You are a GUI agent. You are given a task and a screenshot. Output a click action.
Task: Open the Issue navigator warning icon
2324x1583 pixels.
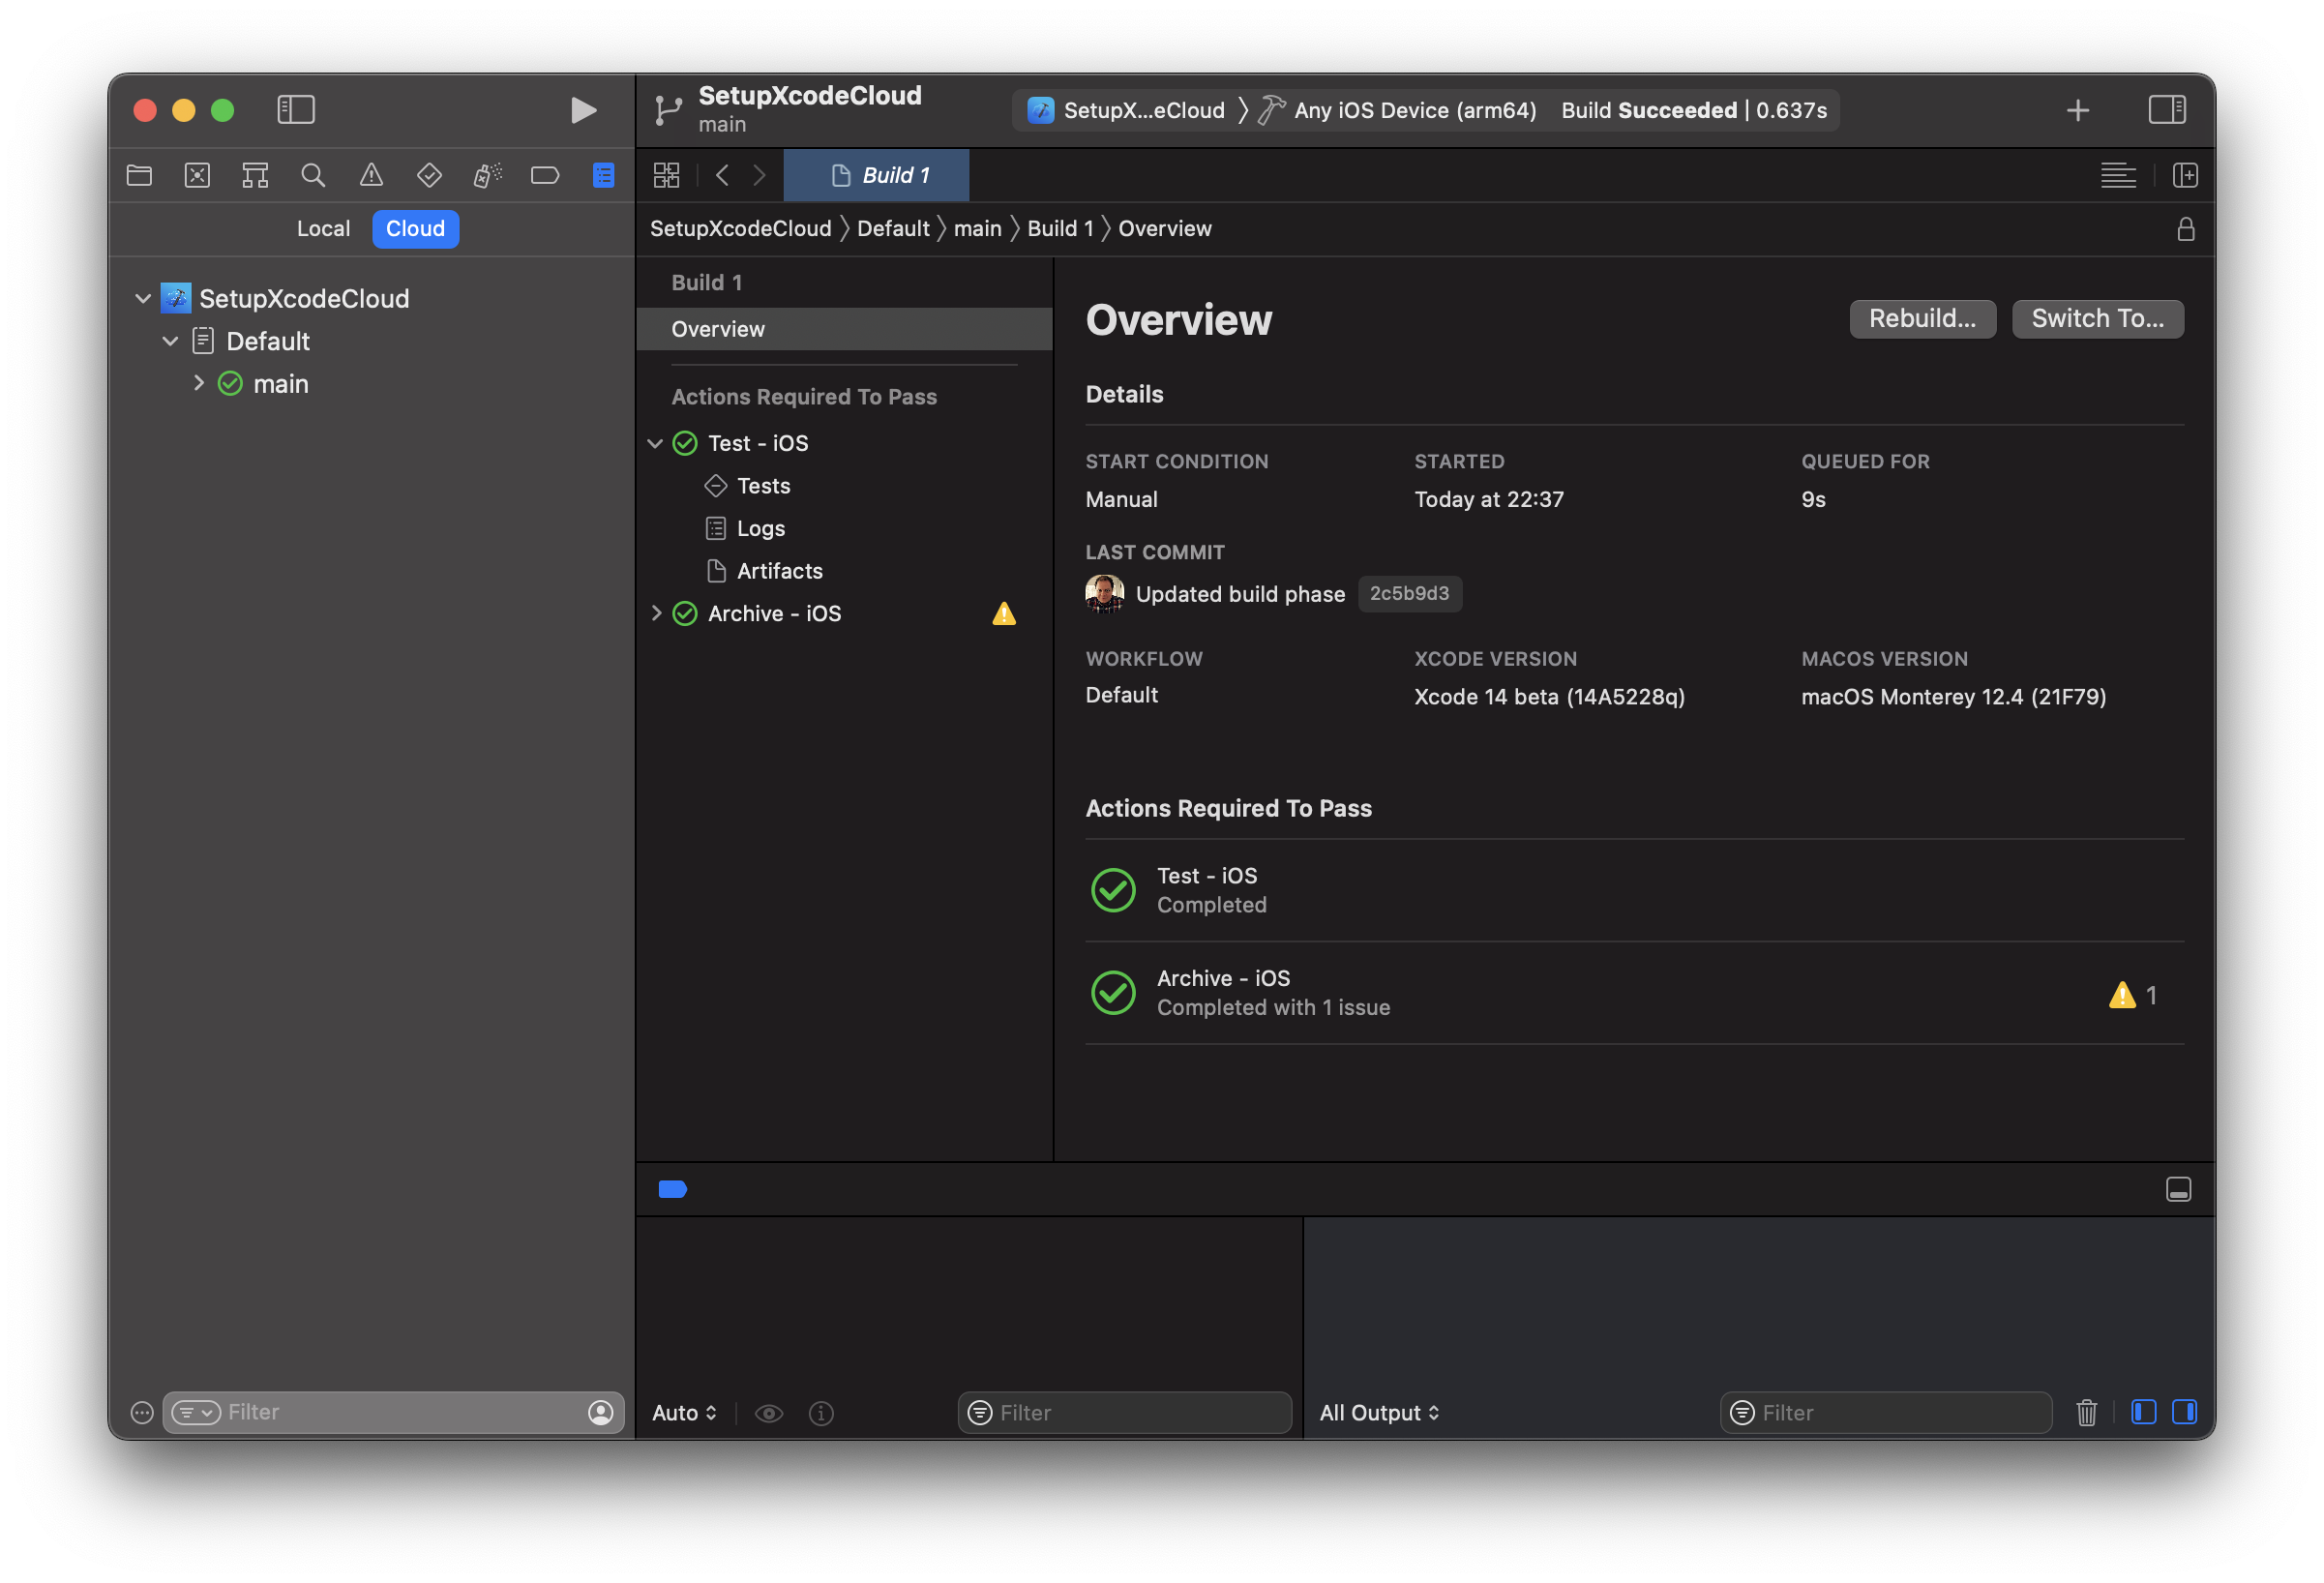coord(371,176)
